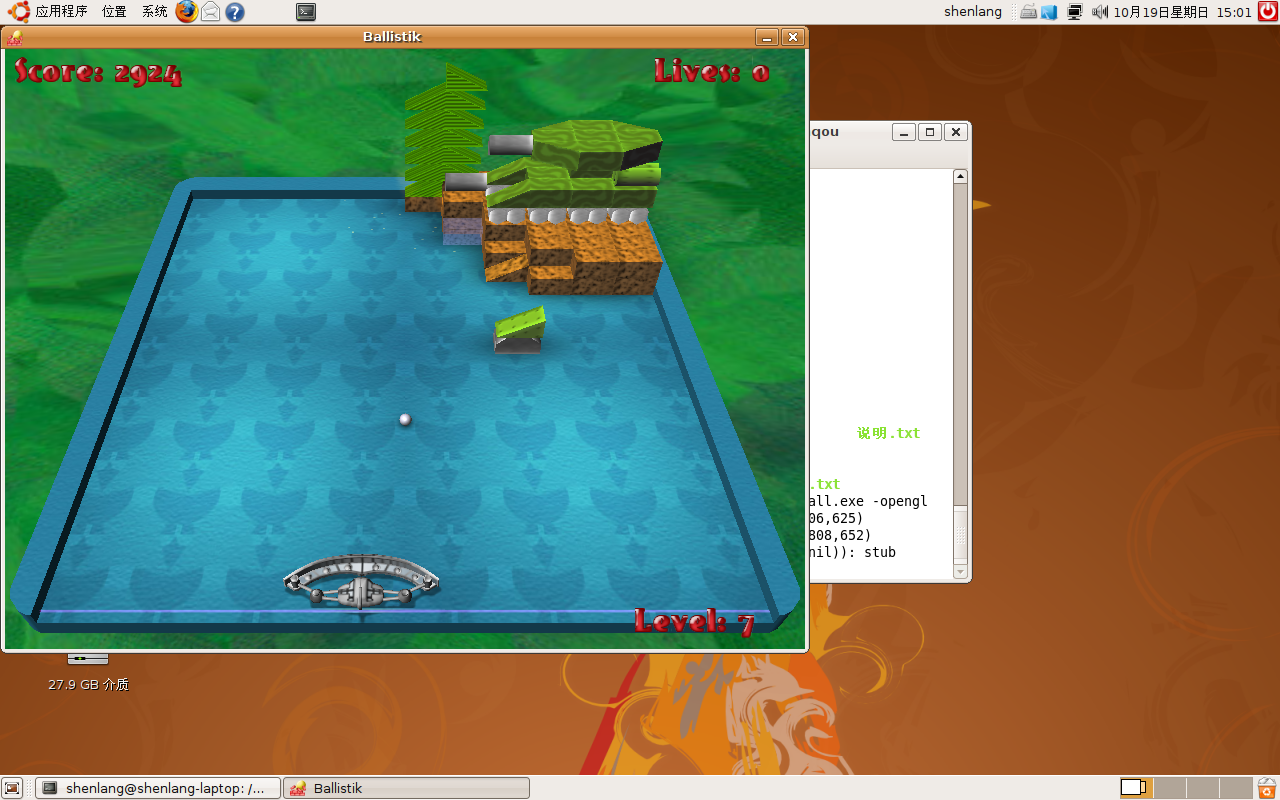Close the Ballistik game window

pyautogui.click(x=793, y=37)
